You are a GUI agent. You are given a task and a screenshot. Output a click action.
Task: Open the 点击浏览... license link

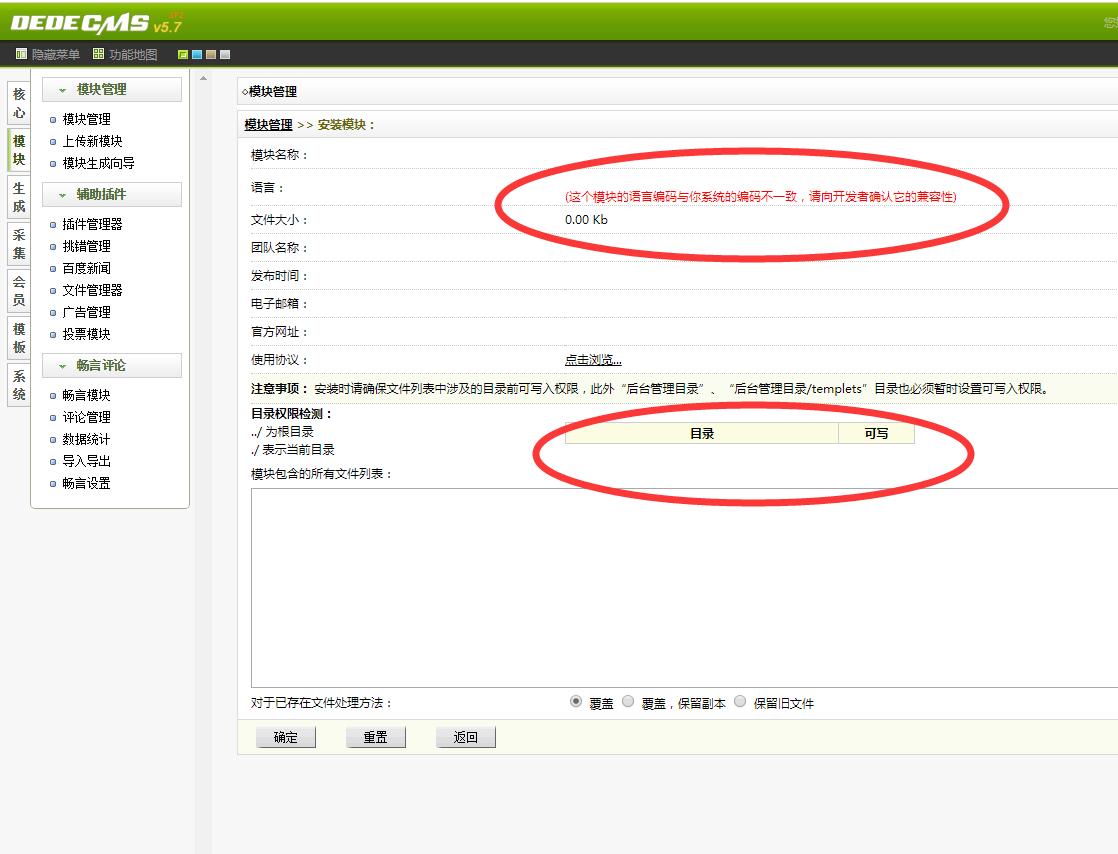(x=593, y=360)
